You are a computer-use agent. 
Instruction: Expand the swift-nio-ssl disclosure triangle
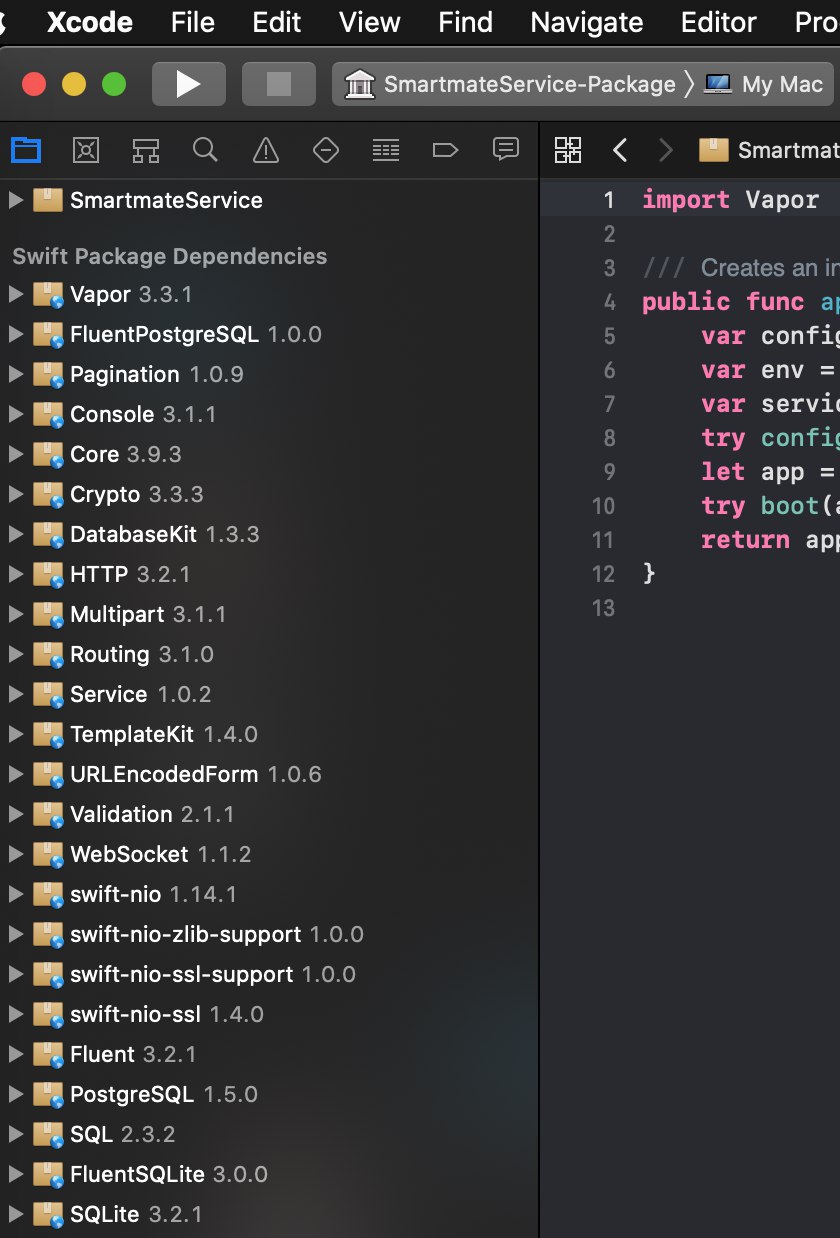(15, 1014)
